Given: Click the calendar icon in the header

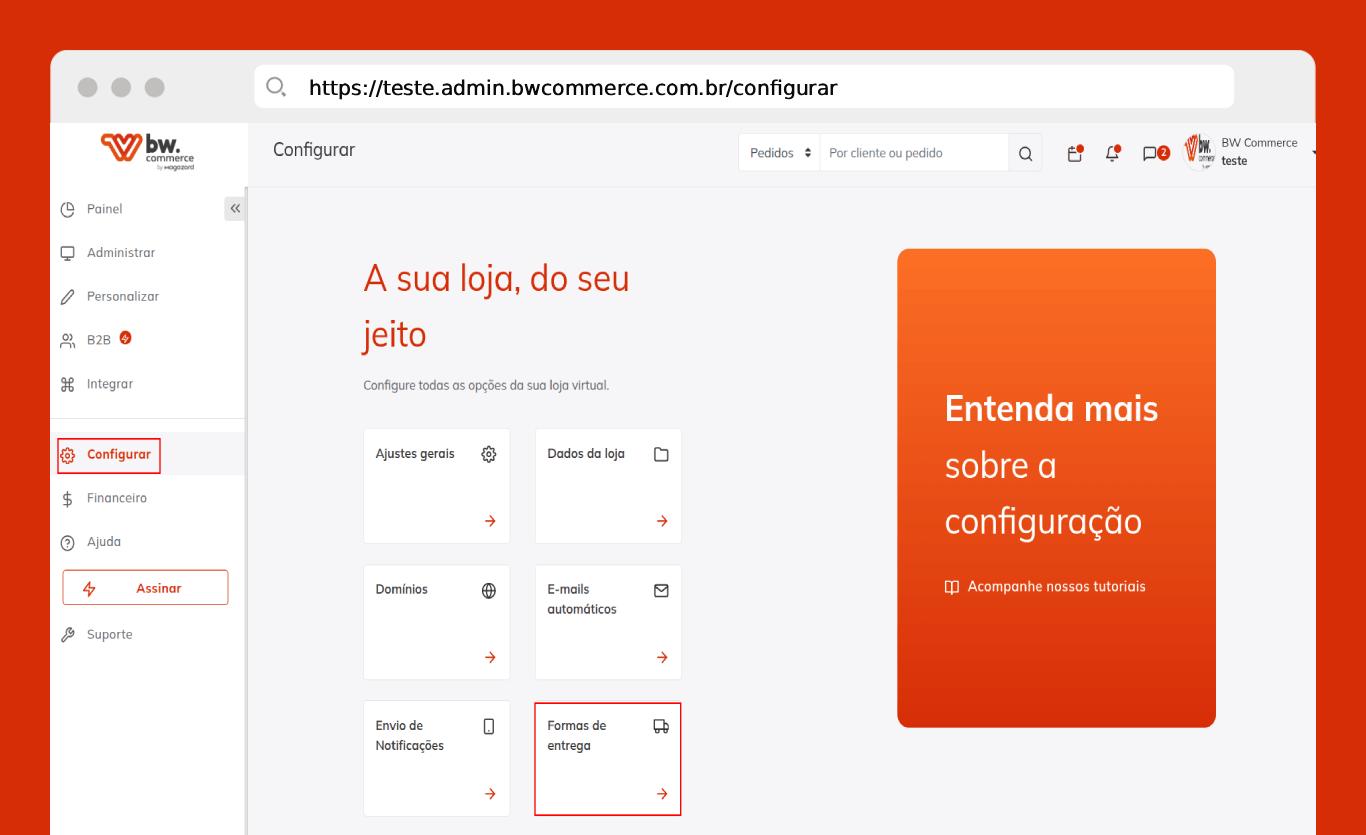Looking at the screenshot, I should [1074, 154].
